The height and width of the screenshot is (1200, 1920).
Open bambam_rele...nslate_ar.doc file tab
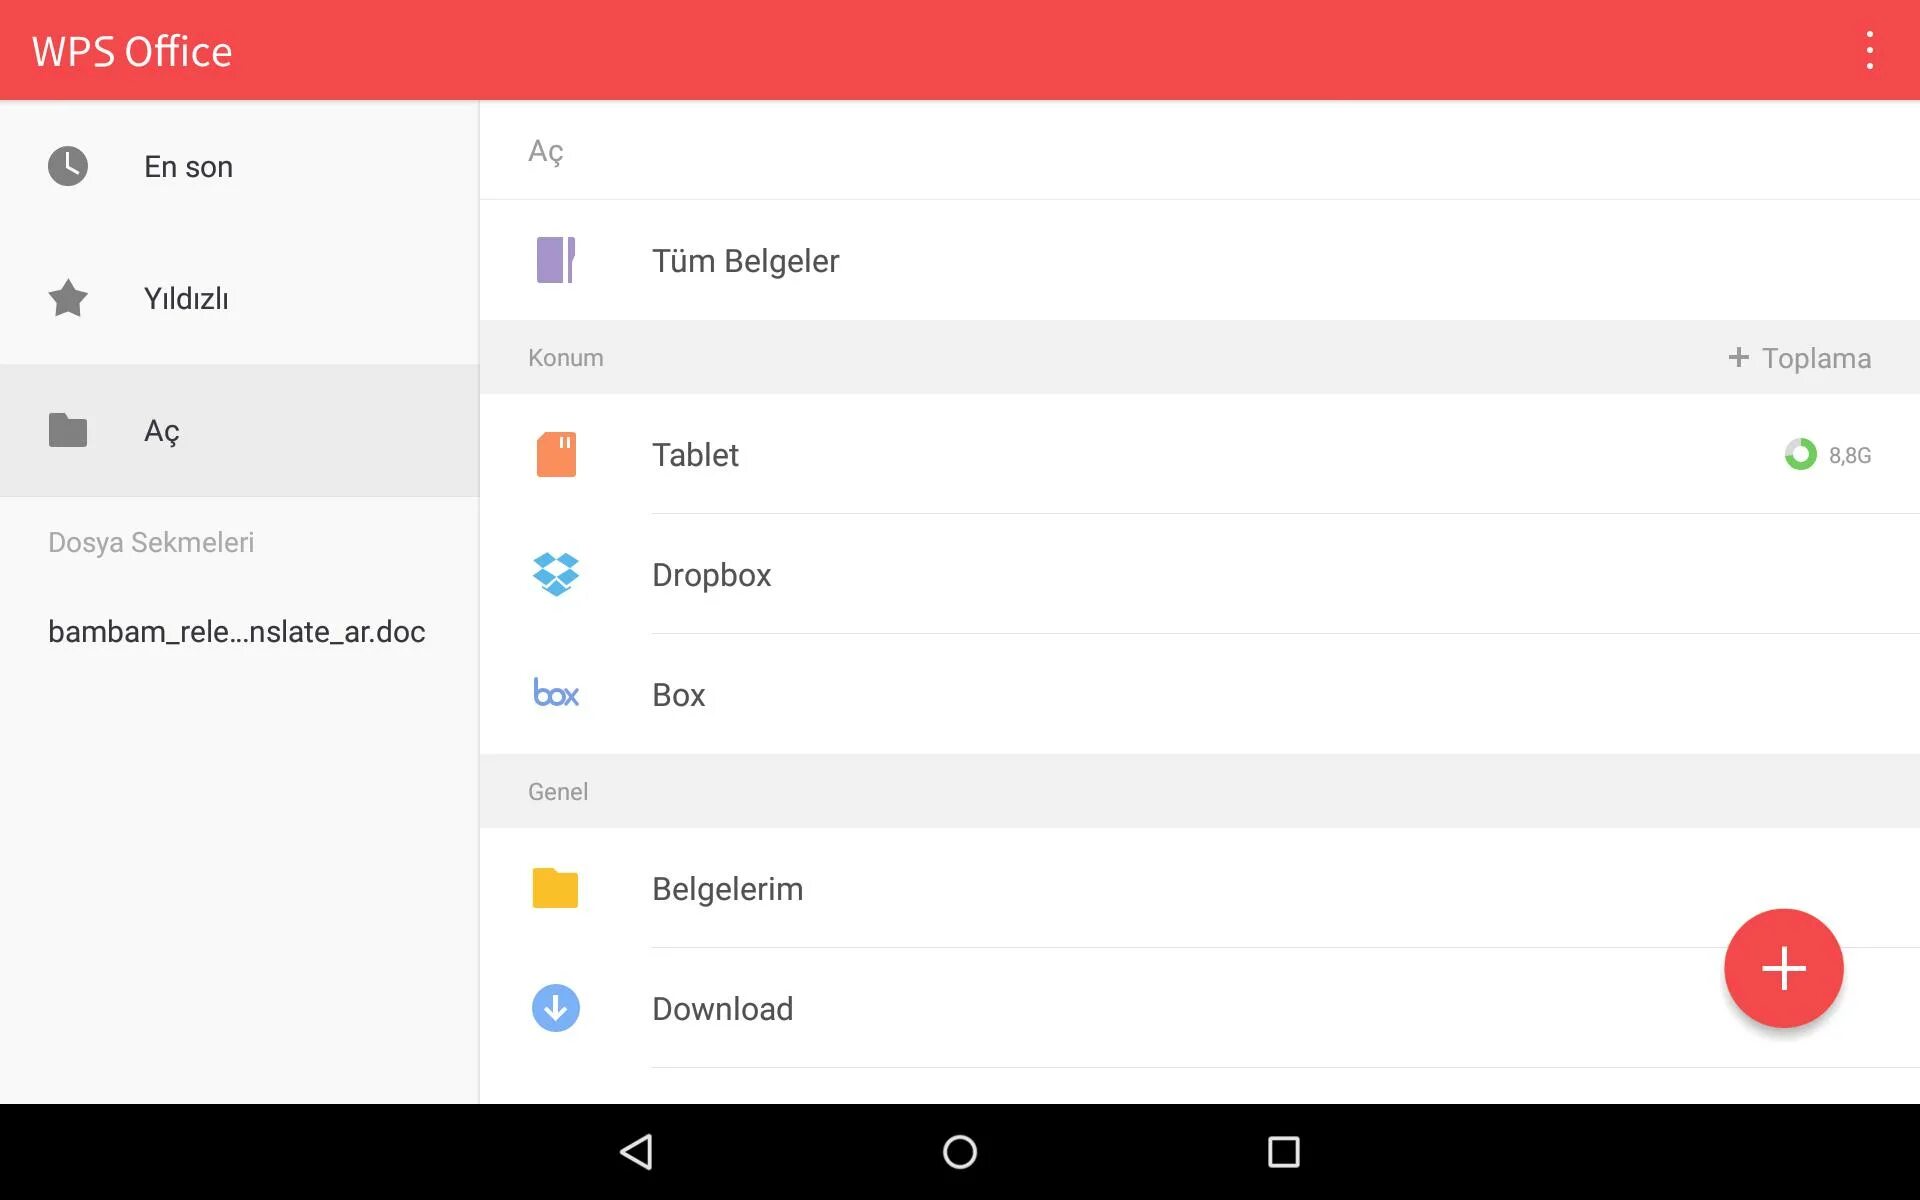coord(237,632)
